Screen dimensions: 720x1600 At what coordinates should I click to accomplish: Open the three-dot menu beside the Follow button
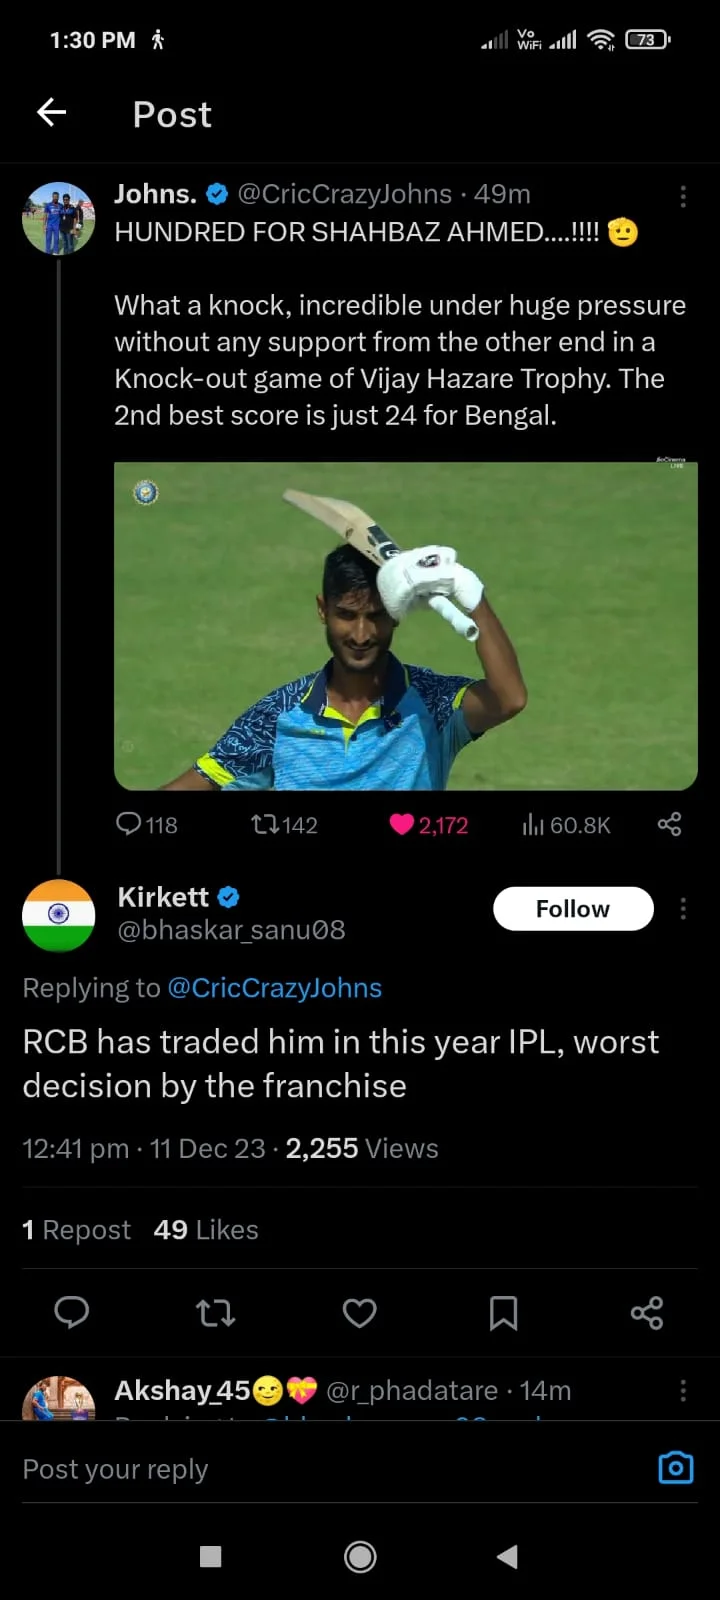(x=683, y=908)
